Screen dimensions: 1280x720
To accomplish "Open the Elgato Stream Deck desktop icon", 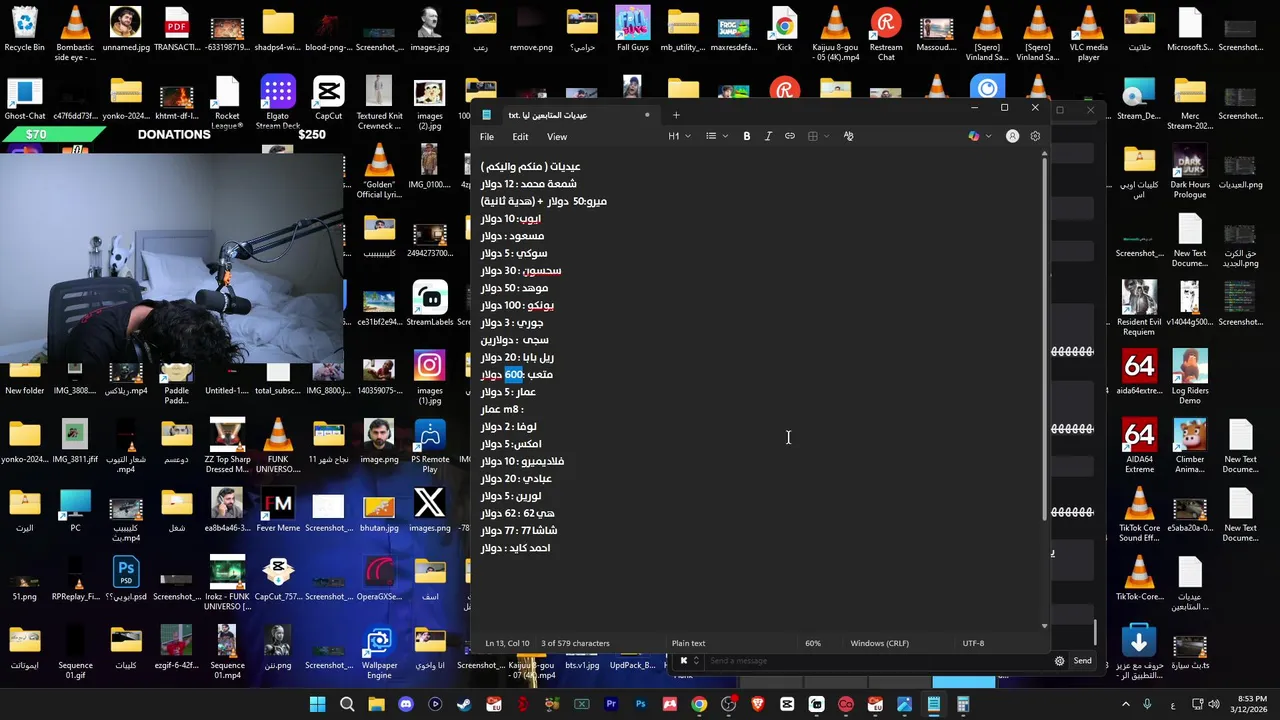I will [278, 103].
